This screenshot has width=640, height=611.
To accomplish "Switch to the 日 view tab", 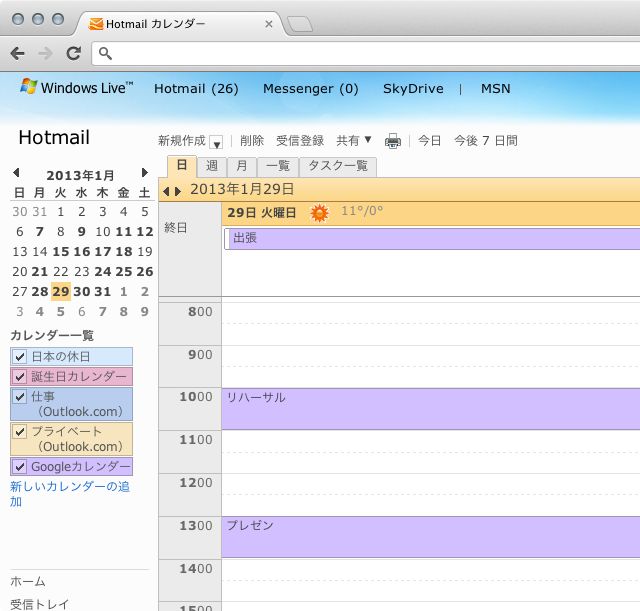I will 182,166.
